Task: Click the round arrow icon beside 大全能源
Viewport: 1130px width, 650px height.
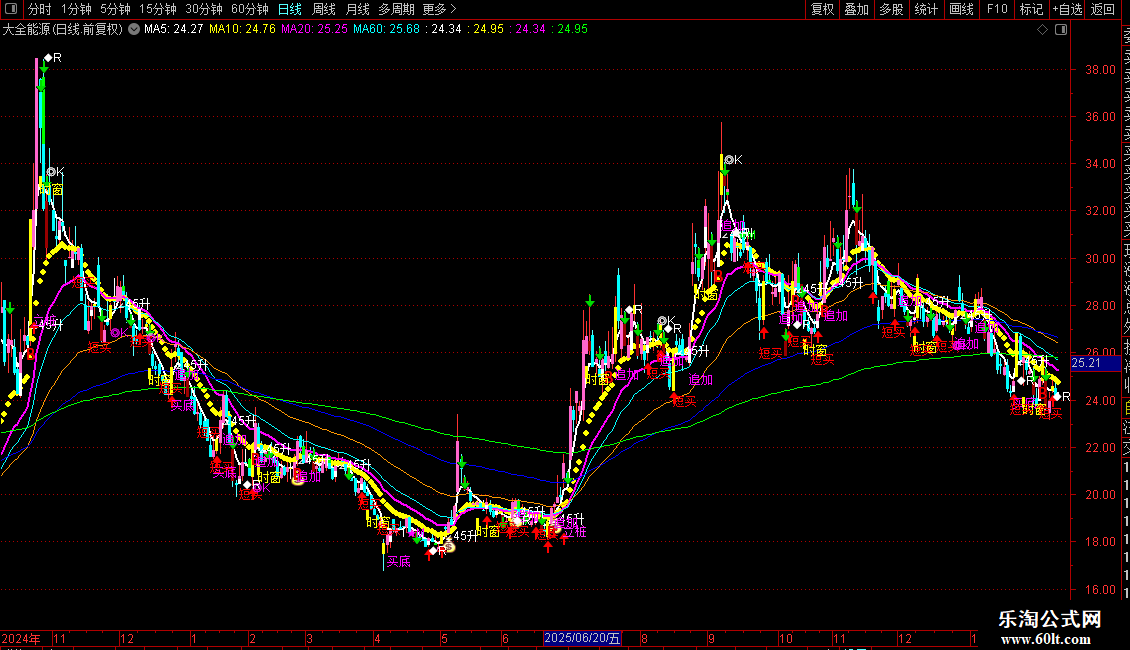Action: [x=134, y=30]
